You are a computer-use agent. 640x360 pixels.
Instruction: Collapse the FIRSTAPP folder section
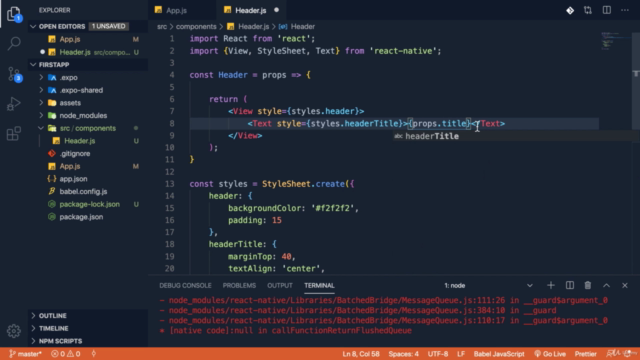[88, 64]
